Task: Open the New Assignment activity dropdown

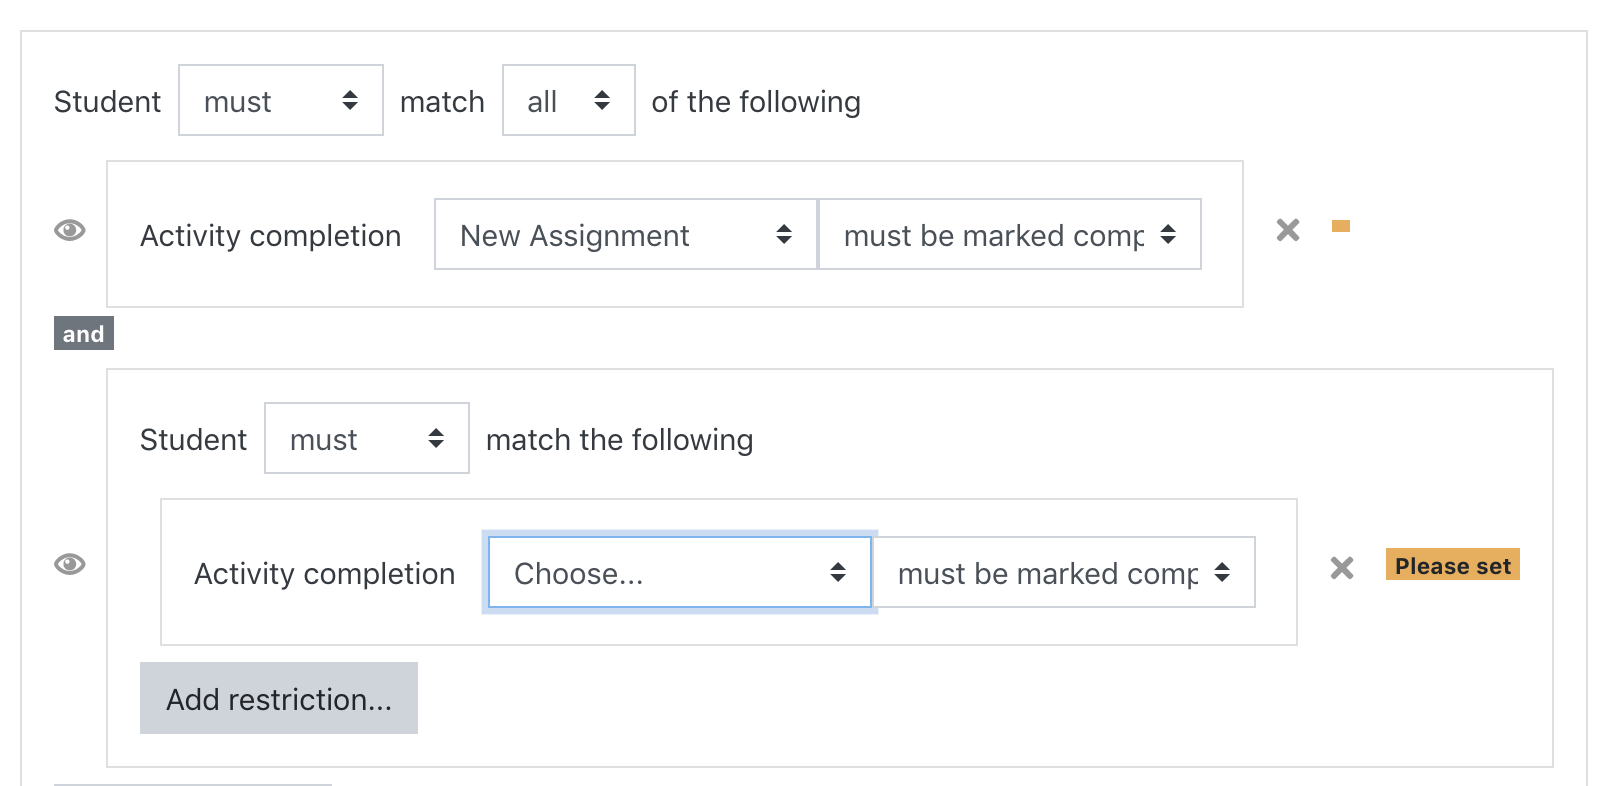Action: pyautogui.click(x=626, y=234)
